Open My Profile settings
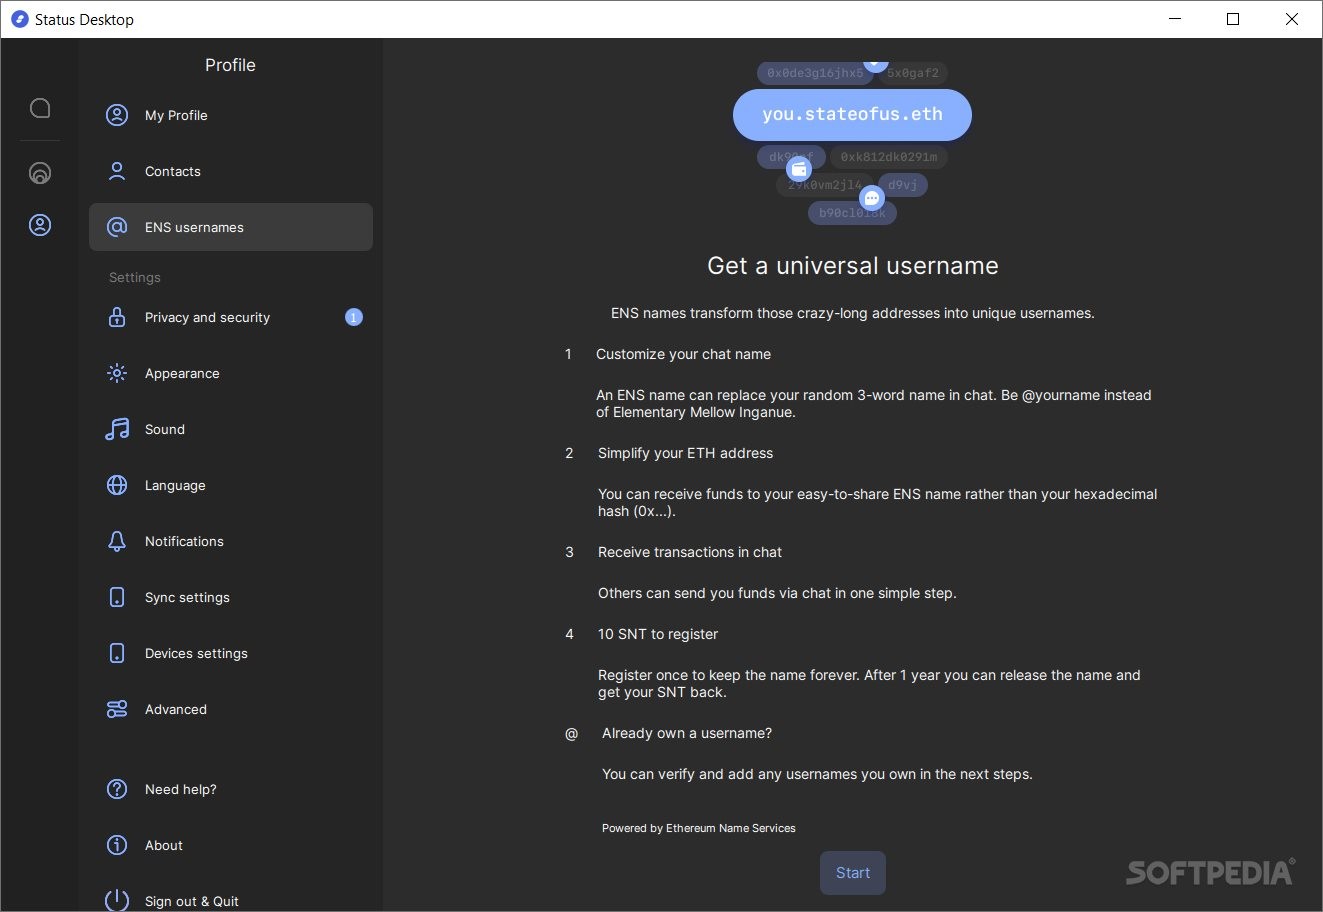This screenshot has height=912, width=1323. 231,115
